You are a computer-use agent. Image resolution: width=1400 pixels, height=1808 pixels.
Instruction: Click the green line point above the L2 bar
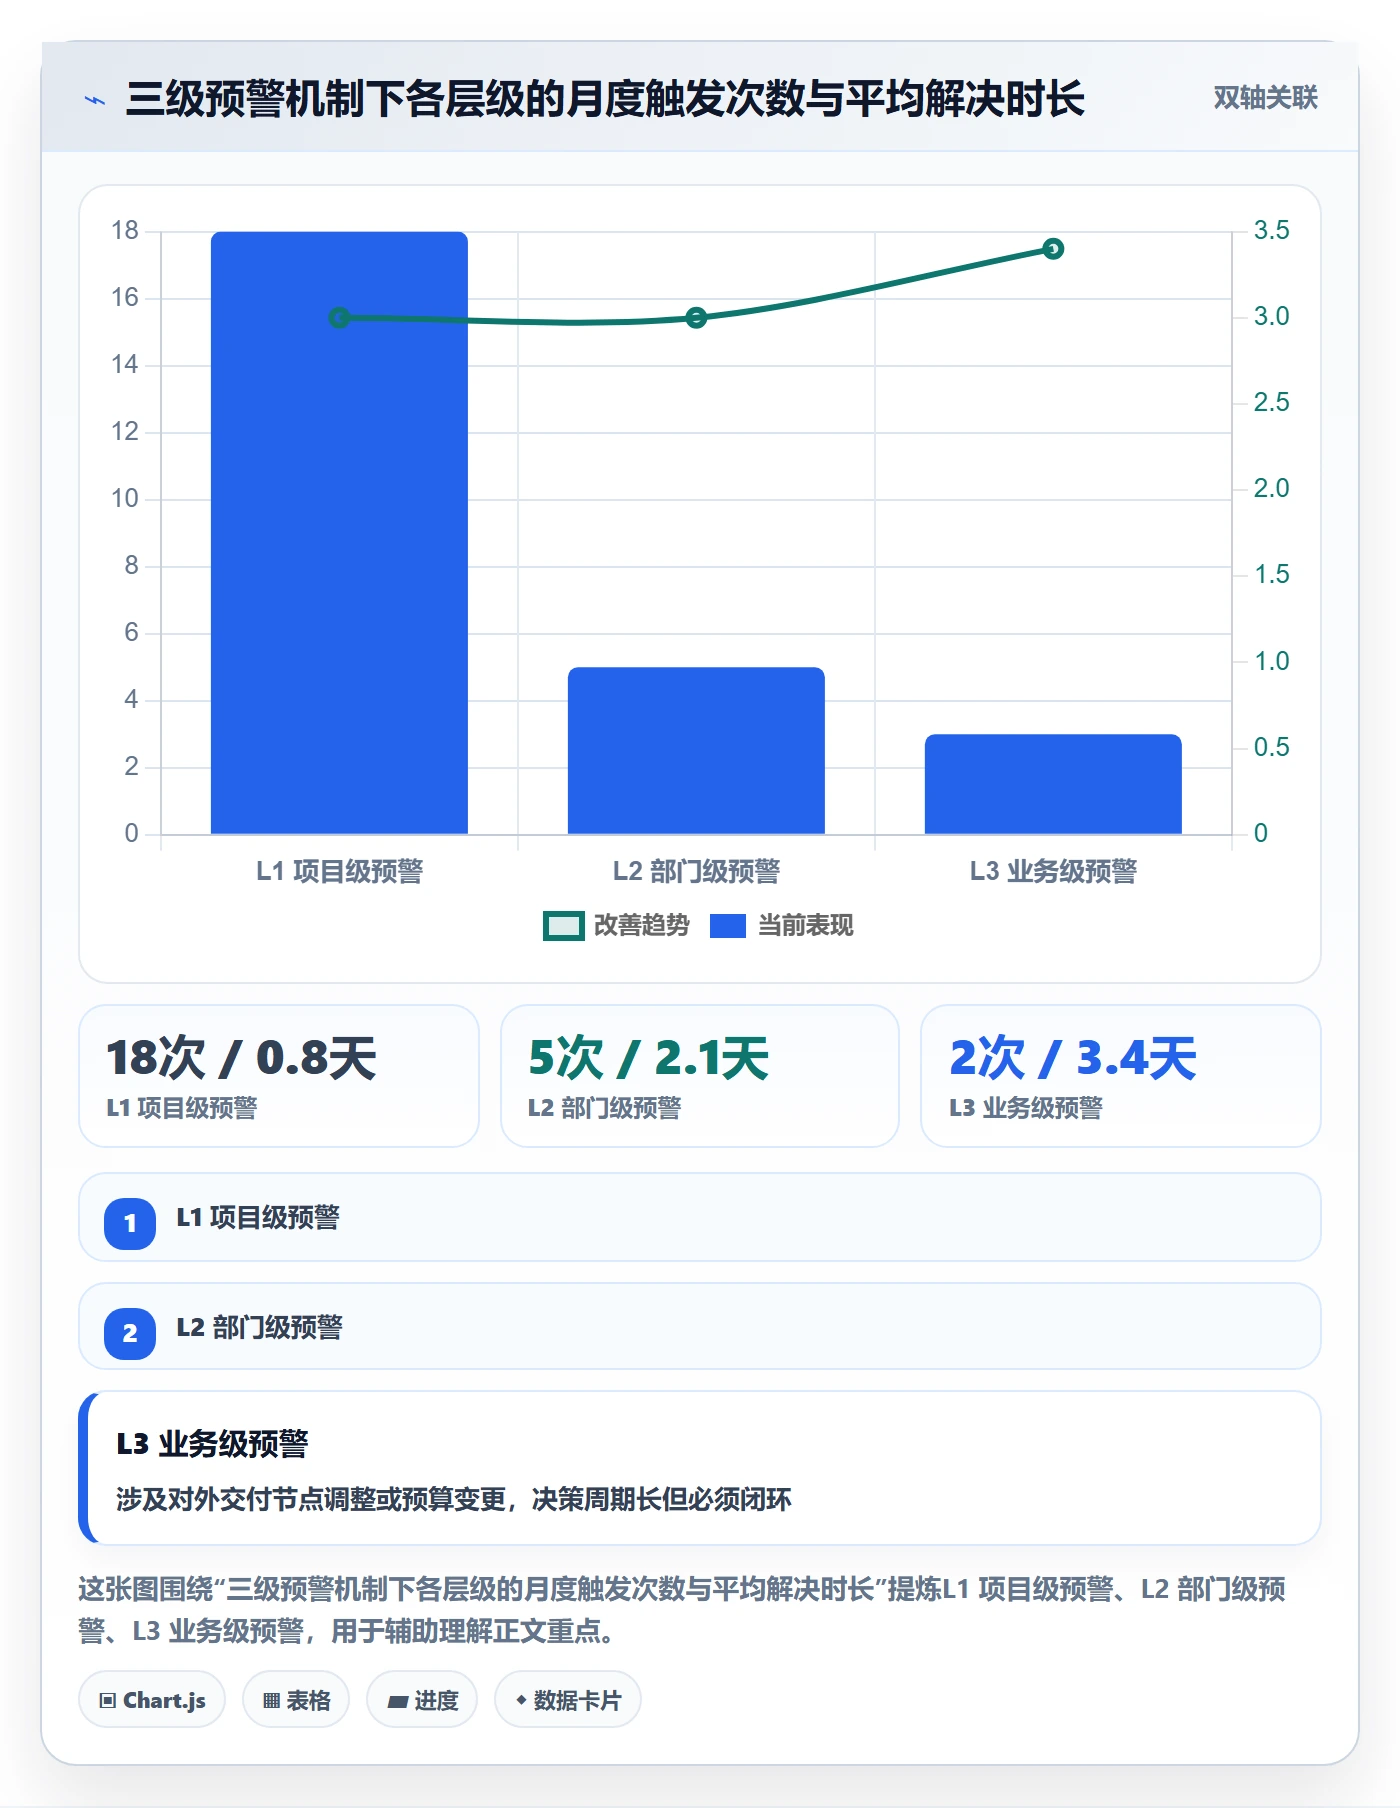(x=696, y=318)
